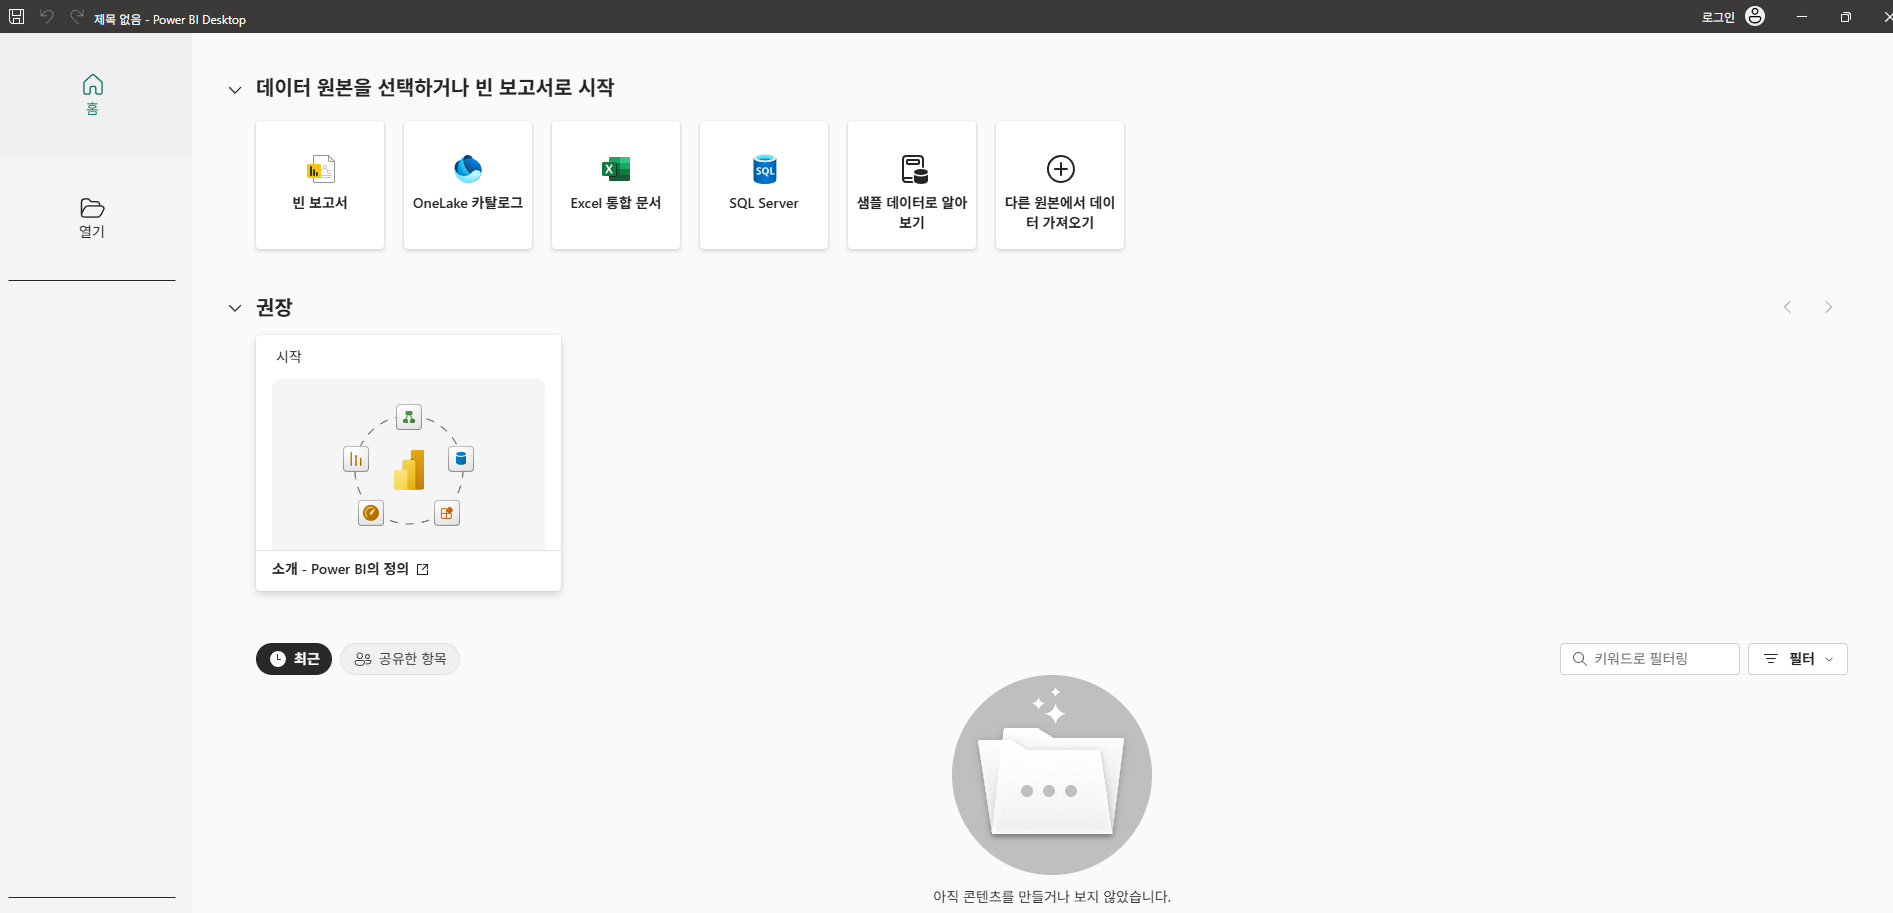Click 로그인 to sign in
Image resolution: width=1893 pixels, height=913 pixels.
click(x=1718, y=17)
